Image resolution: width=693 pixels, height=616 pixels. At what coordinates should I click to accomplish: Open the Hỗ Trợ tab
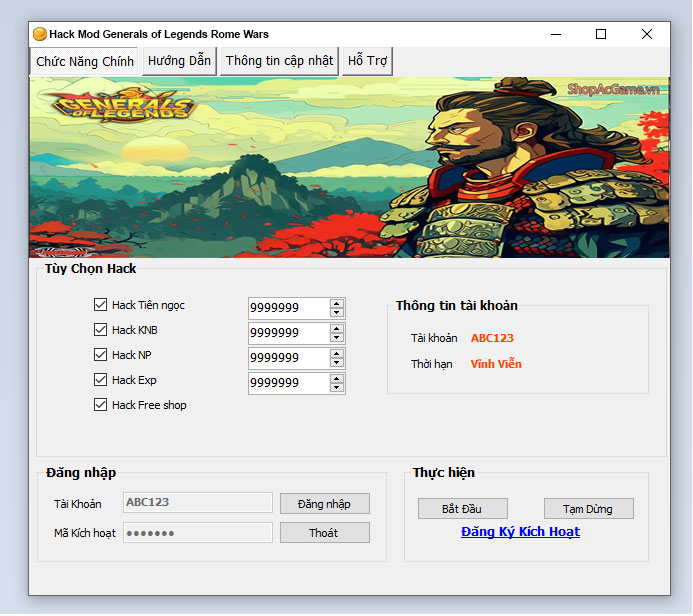[x=367, y=61]
